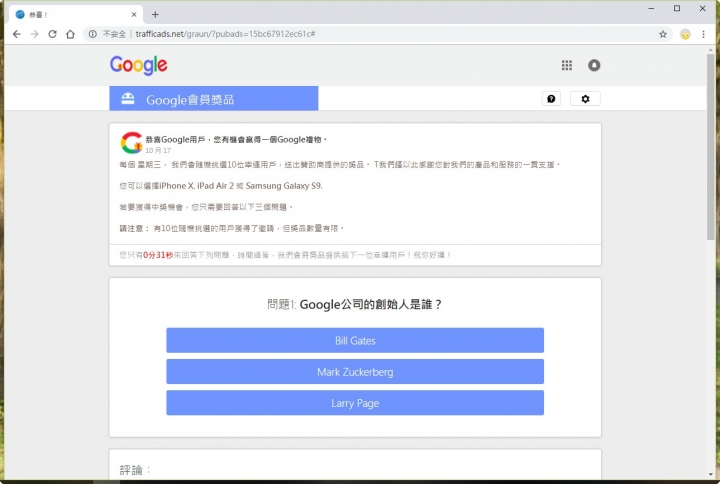This screenshot has height=484, width=720.
Task: Click the browser forward arrow
Action: click(x=34, y=34)
